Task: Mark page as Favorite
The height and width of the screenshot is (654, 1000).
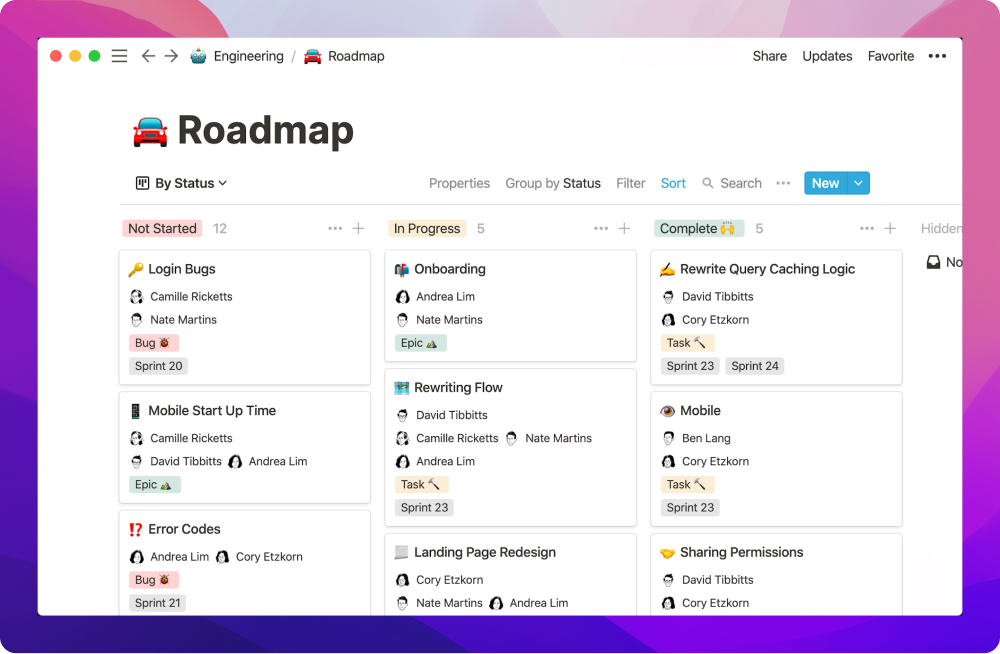Action: point(890,56)
